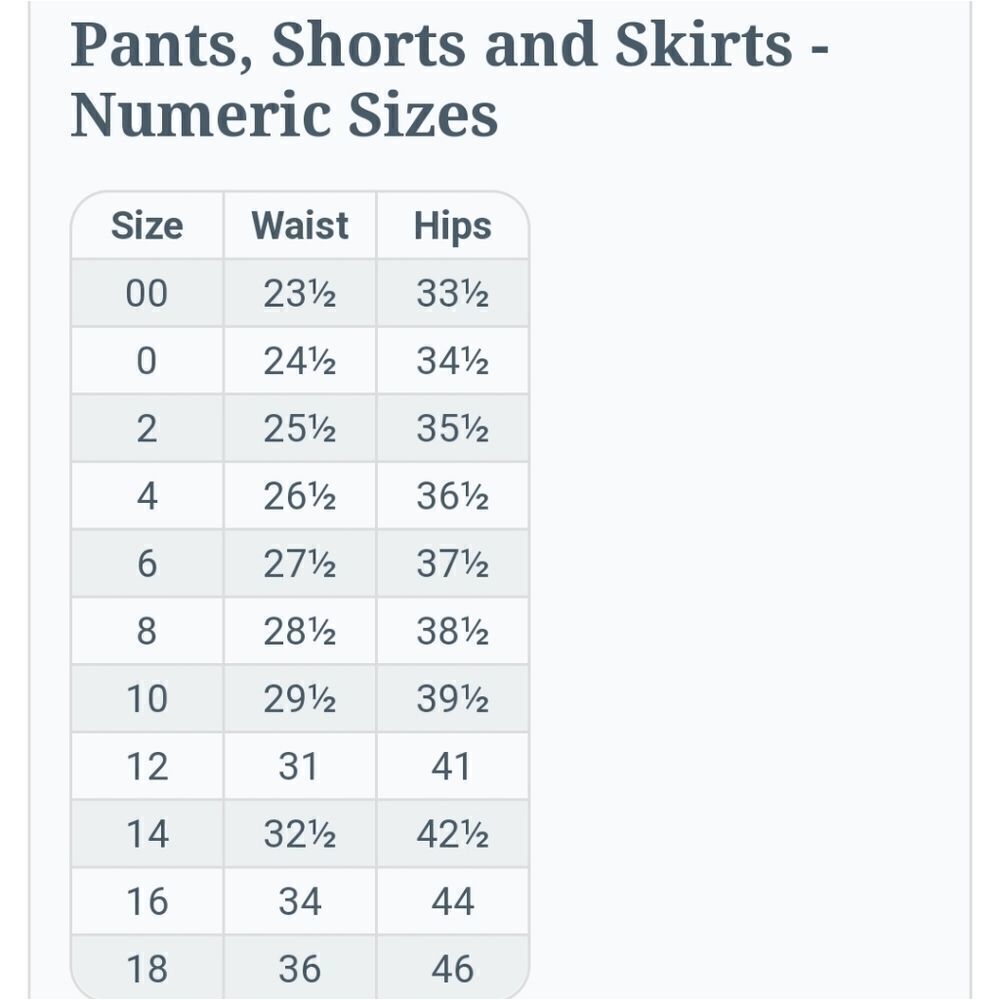Click the 28½ waist measurement
Viewport: 1000px width, 1000px height.
pos(300,631)
